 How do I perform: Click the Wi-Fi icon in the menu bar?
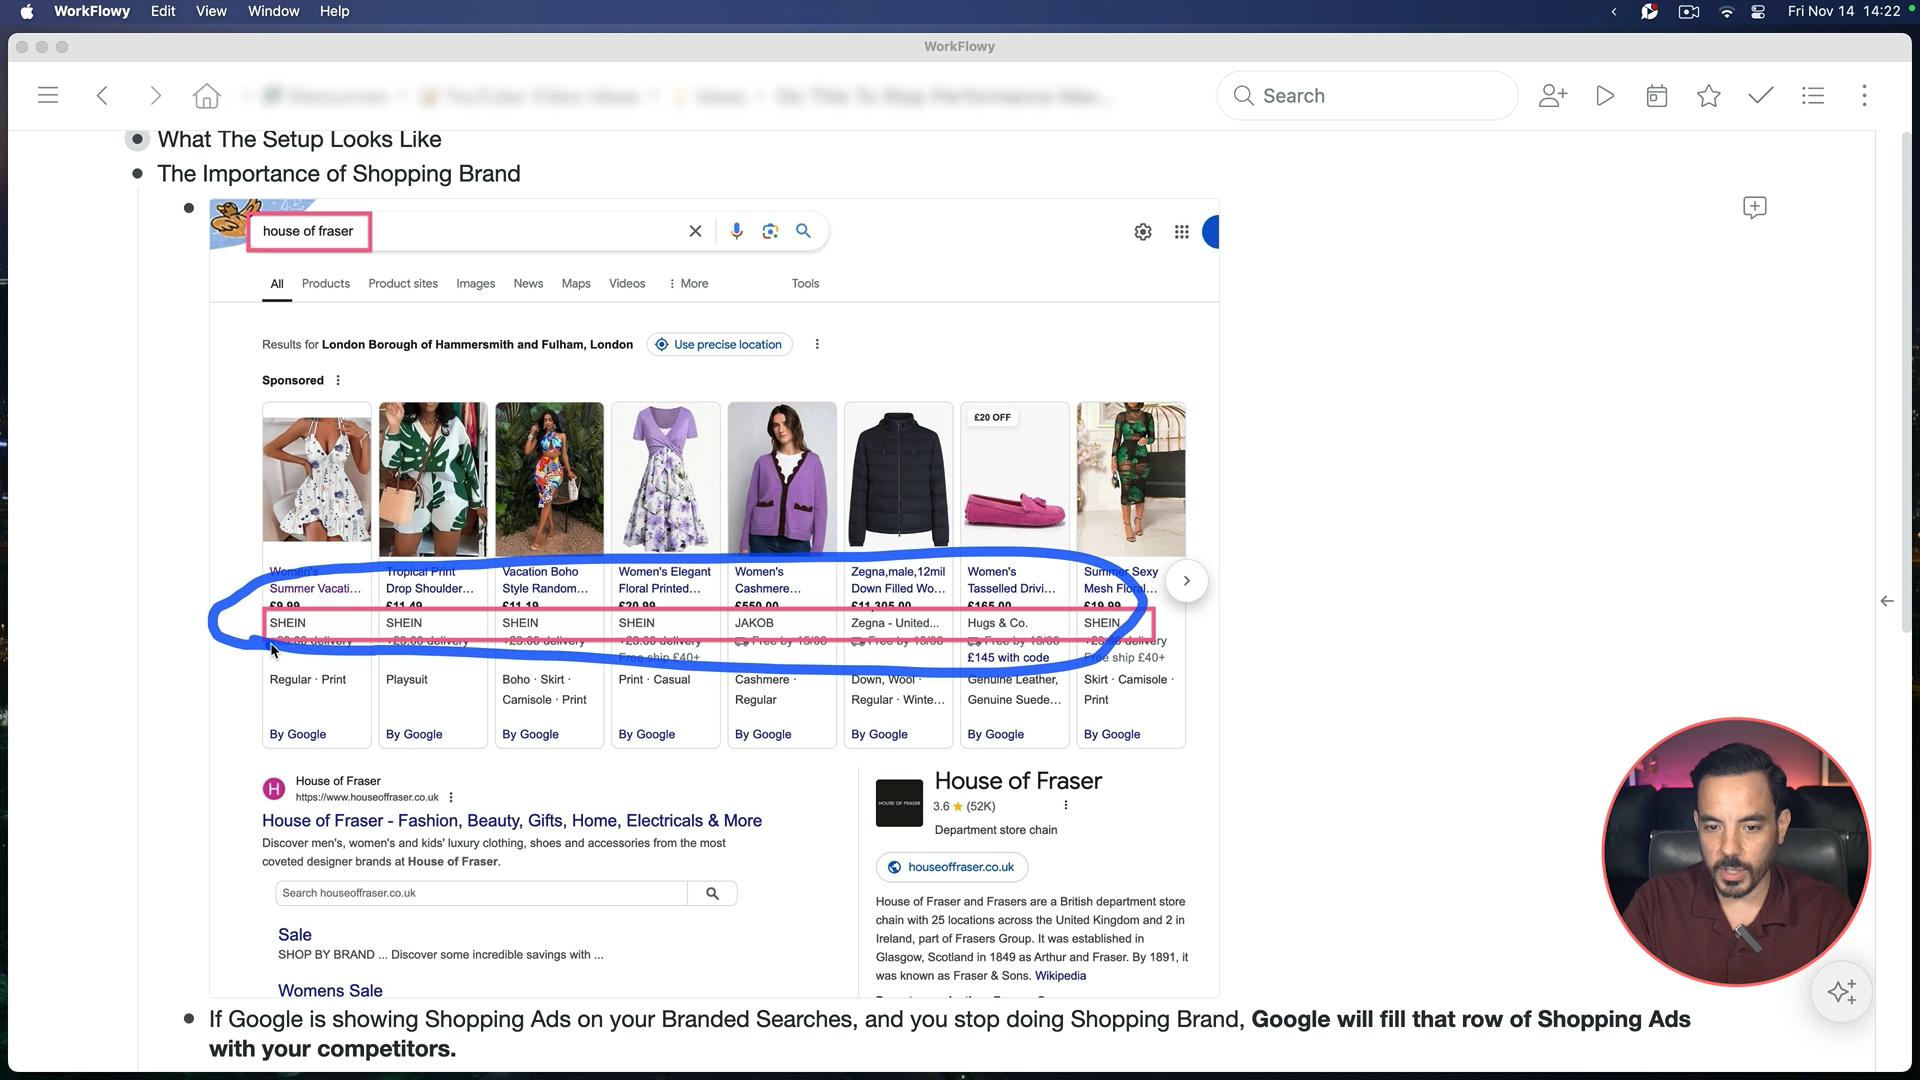[1726, 11]
